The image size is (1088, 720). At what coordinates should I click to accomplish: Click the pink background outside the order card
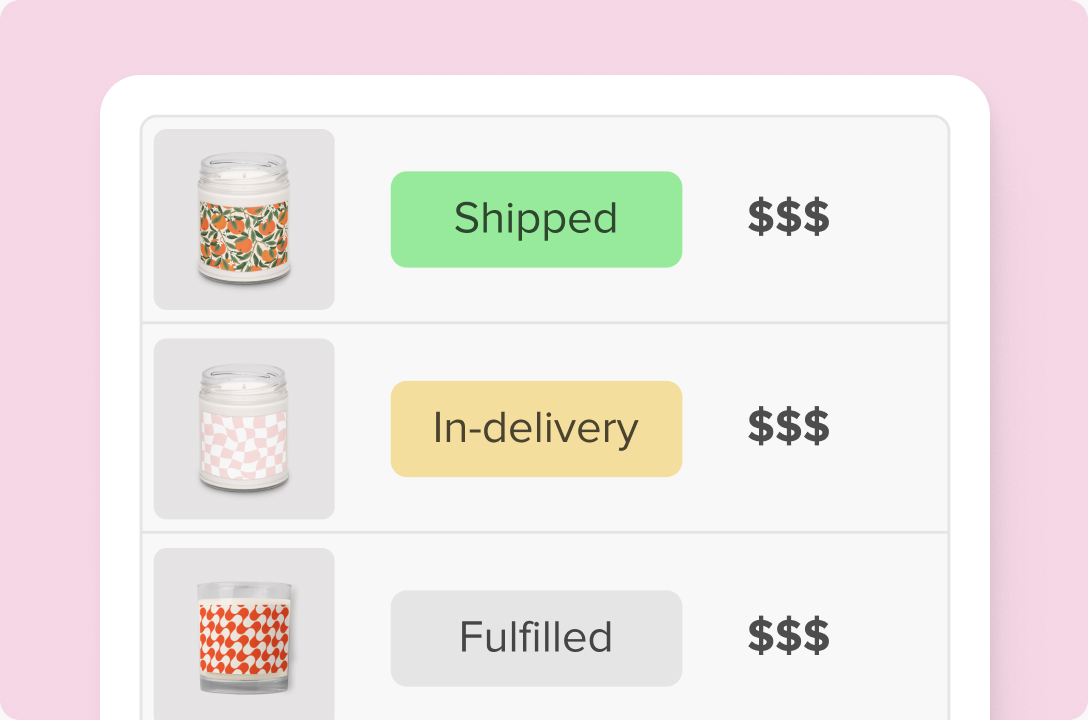(50, 360)
